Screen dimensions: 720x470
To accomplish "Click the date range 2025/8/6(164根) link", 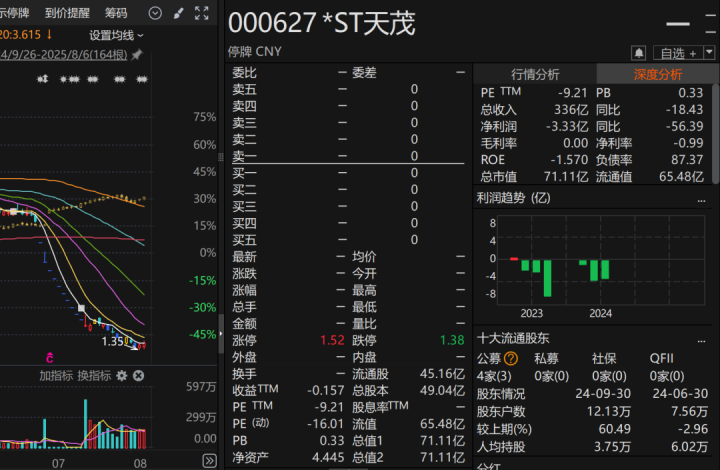I will click(64, 55).
